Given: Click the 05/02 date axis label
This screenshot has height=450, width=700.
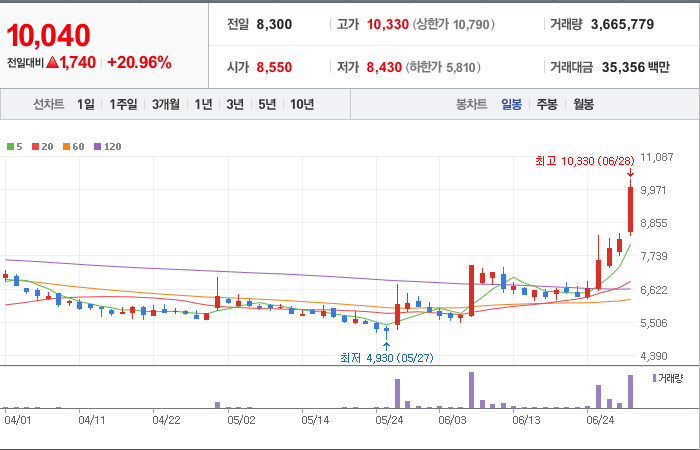Looking at the screenshot, I should click(x=241, y=420).
